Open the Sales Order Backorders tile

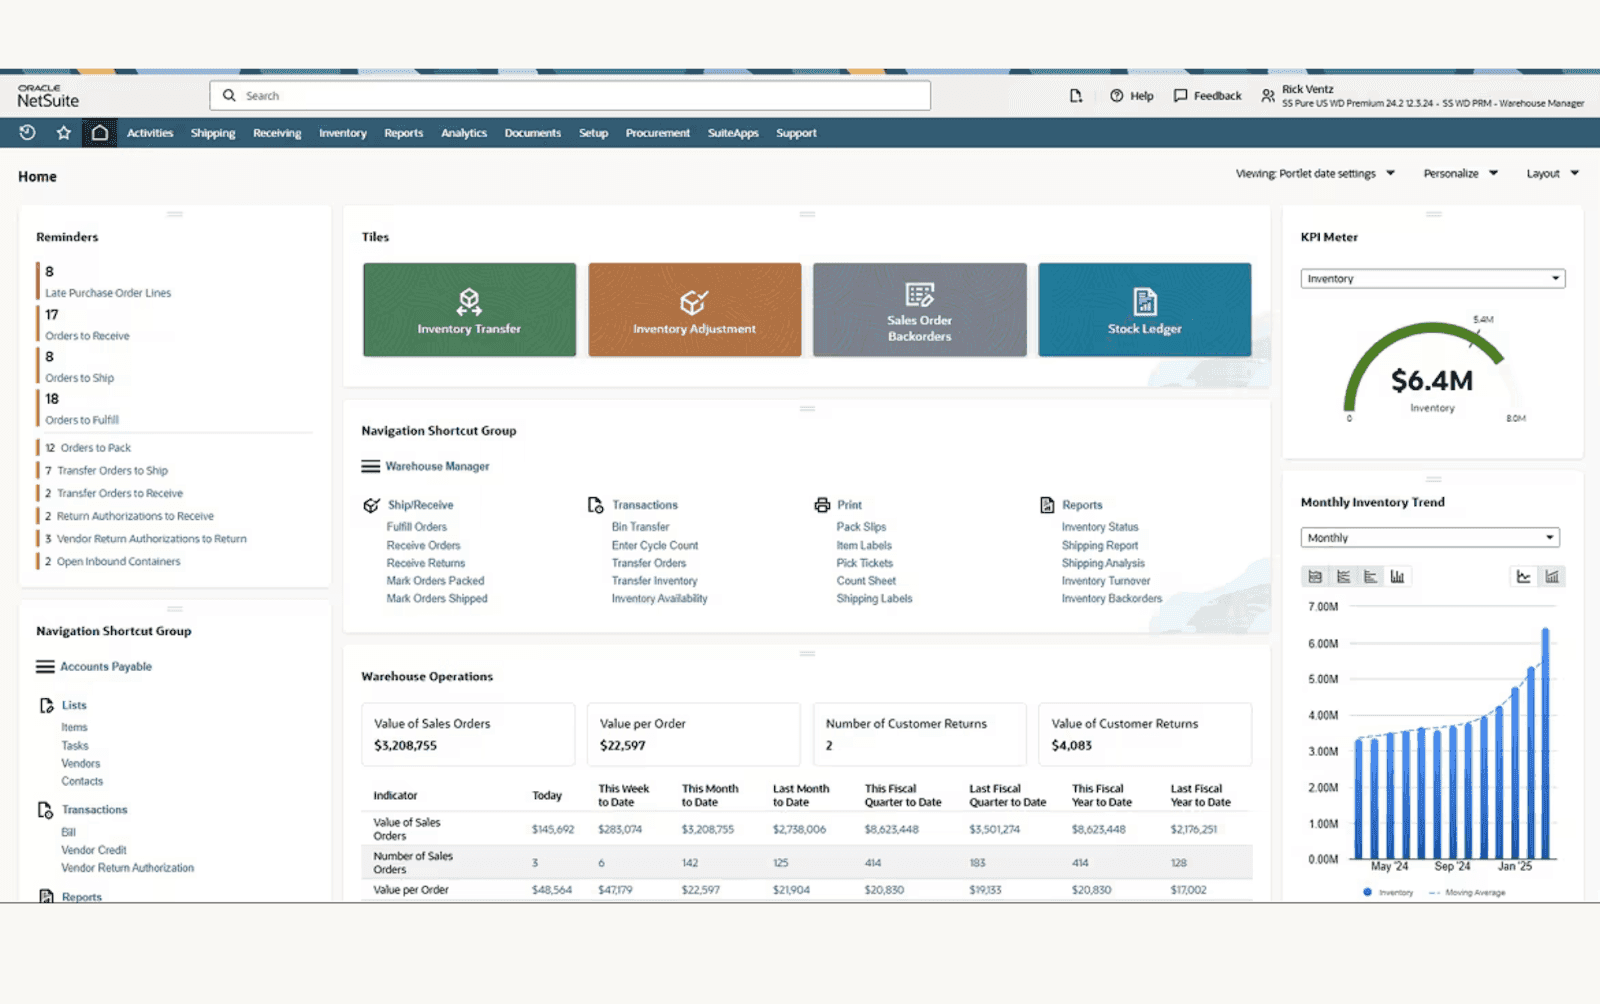tap(919, 310)
